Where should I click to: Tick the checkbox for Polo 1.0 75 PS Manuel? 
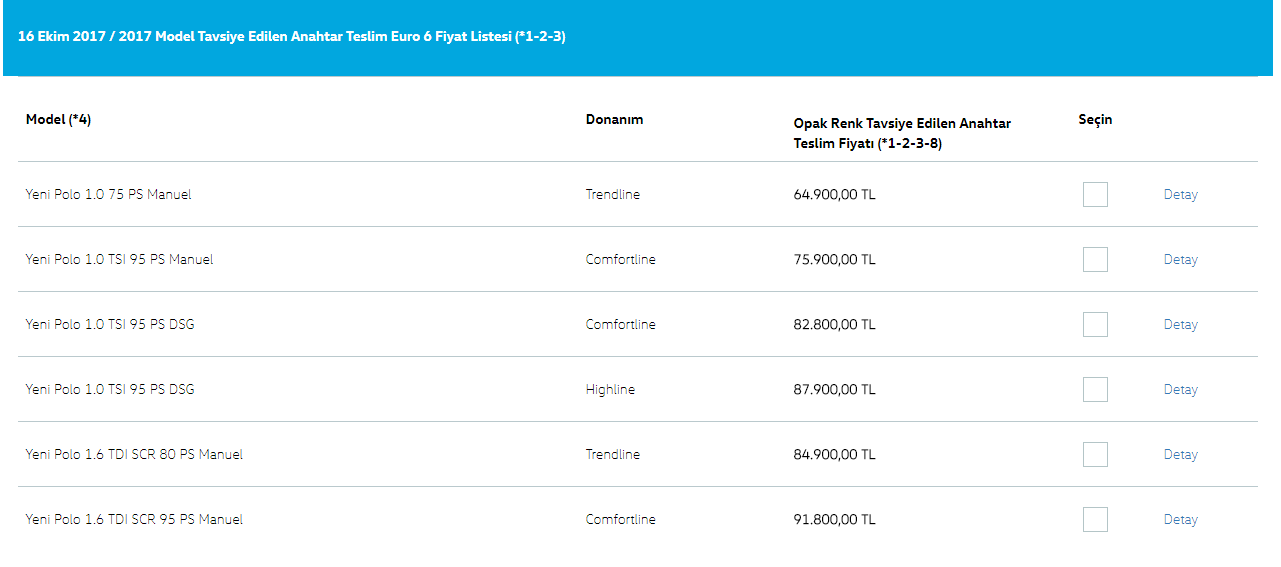point(1095,194)
